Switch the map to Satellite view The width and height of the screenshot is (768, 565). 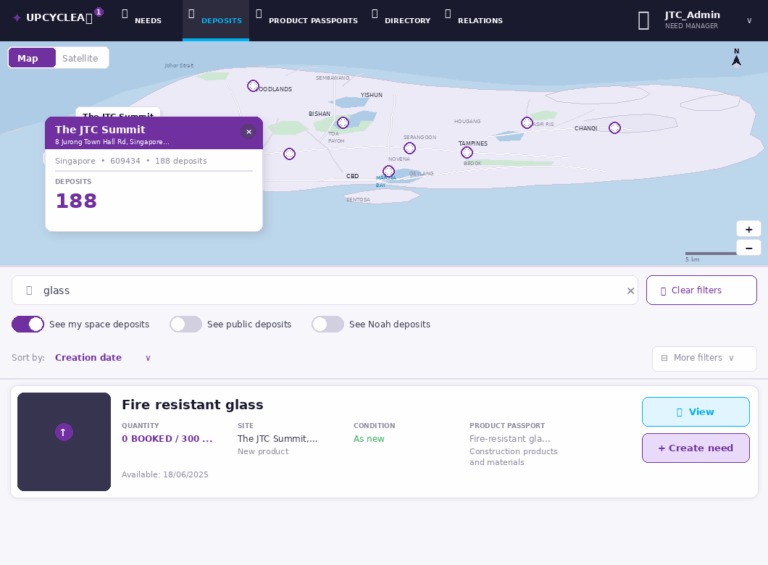(x=80, y=58)
